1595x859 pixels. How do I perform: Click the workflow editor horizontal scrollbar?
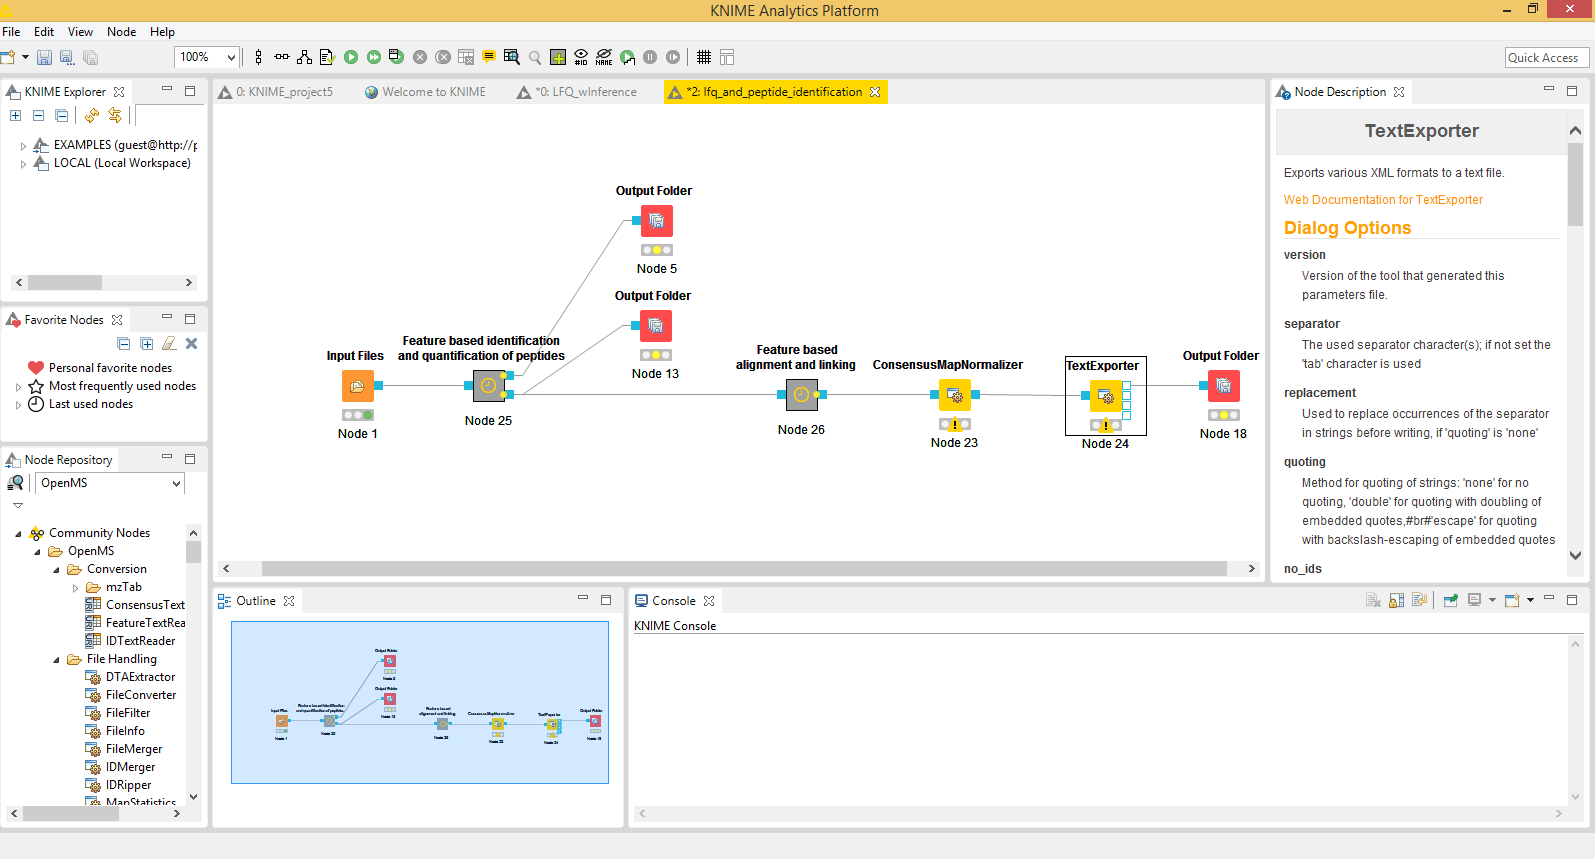point(743,568)
